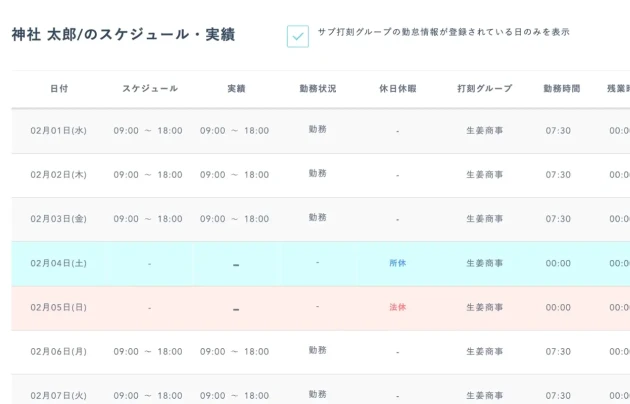Click the 休日休暇 column header

pyautogui.click(x=398, y=89)
